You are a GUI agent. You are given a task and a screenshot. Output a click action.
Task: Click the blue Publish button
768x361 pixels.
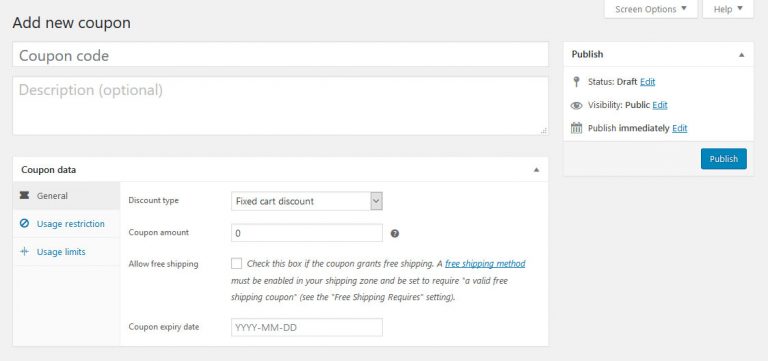point(723,159)
